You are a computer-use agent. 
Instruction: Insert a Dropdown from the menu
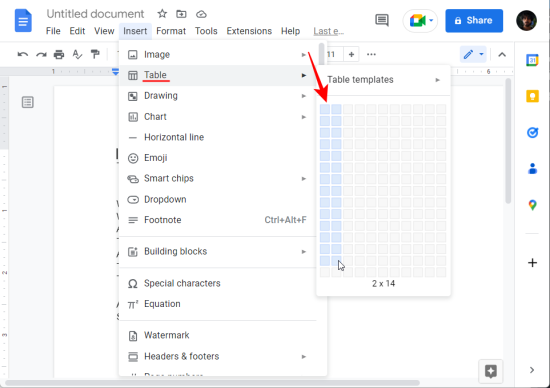point(217,199)
